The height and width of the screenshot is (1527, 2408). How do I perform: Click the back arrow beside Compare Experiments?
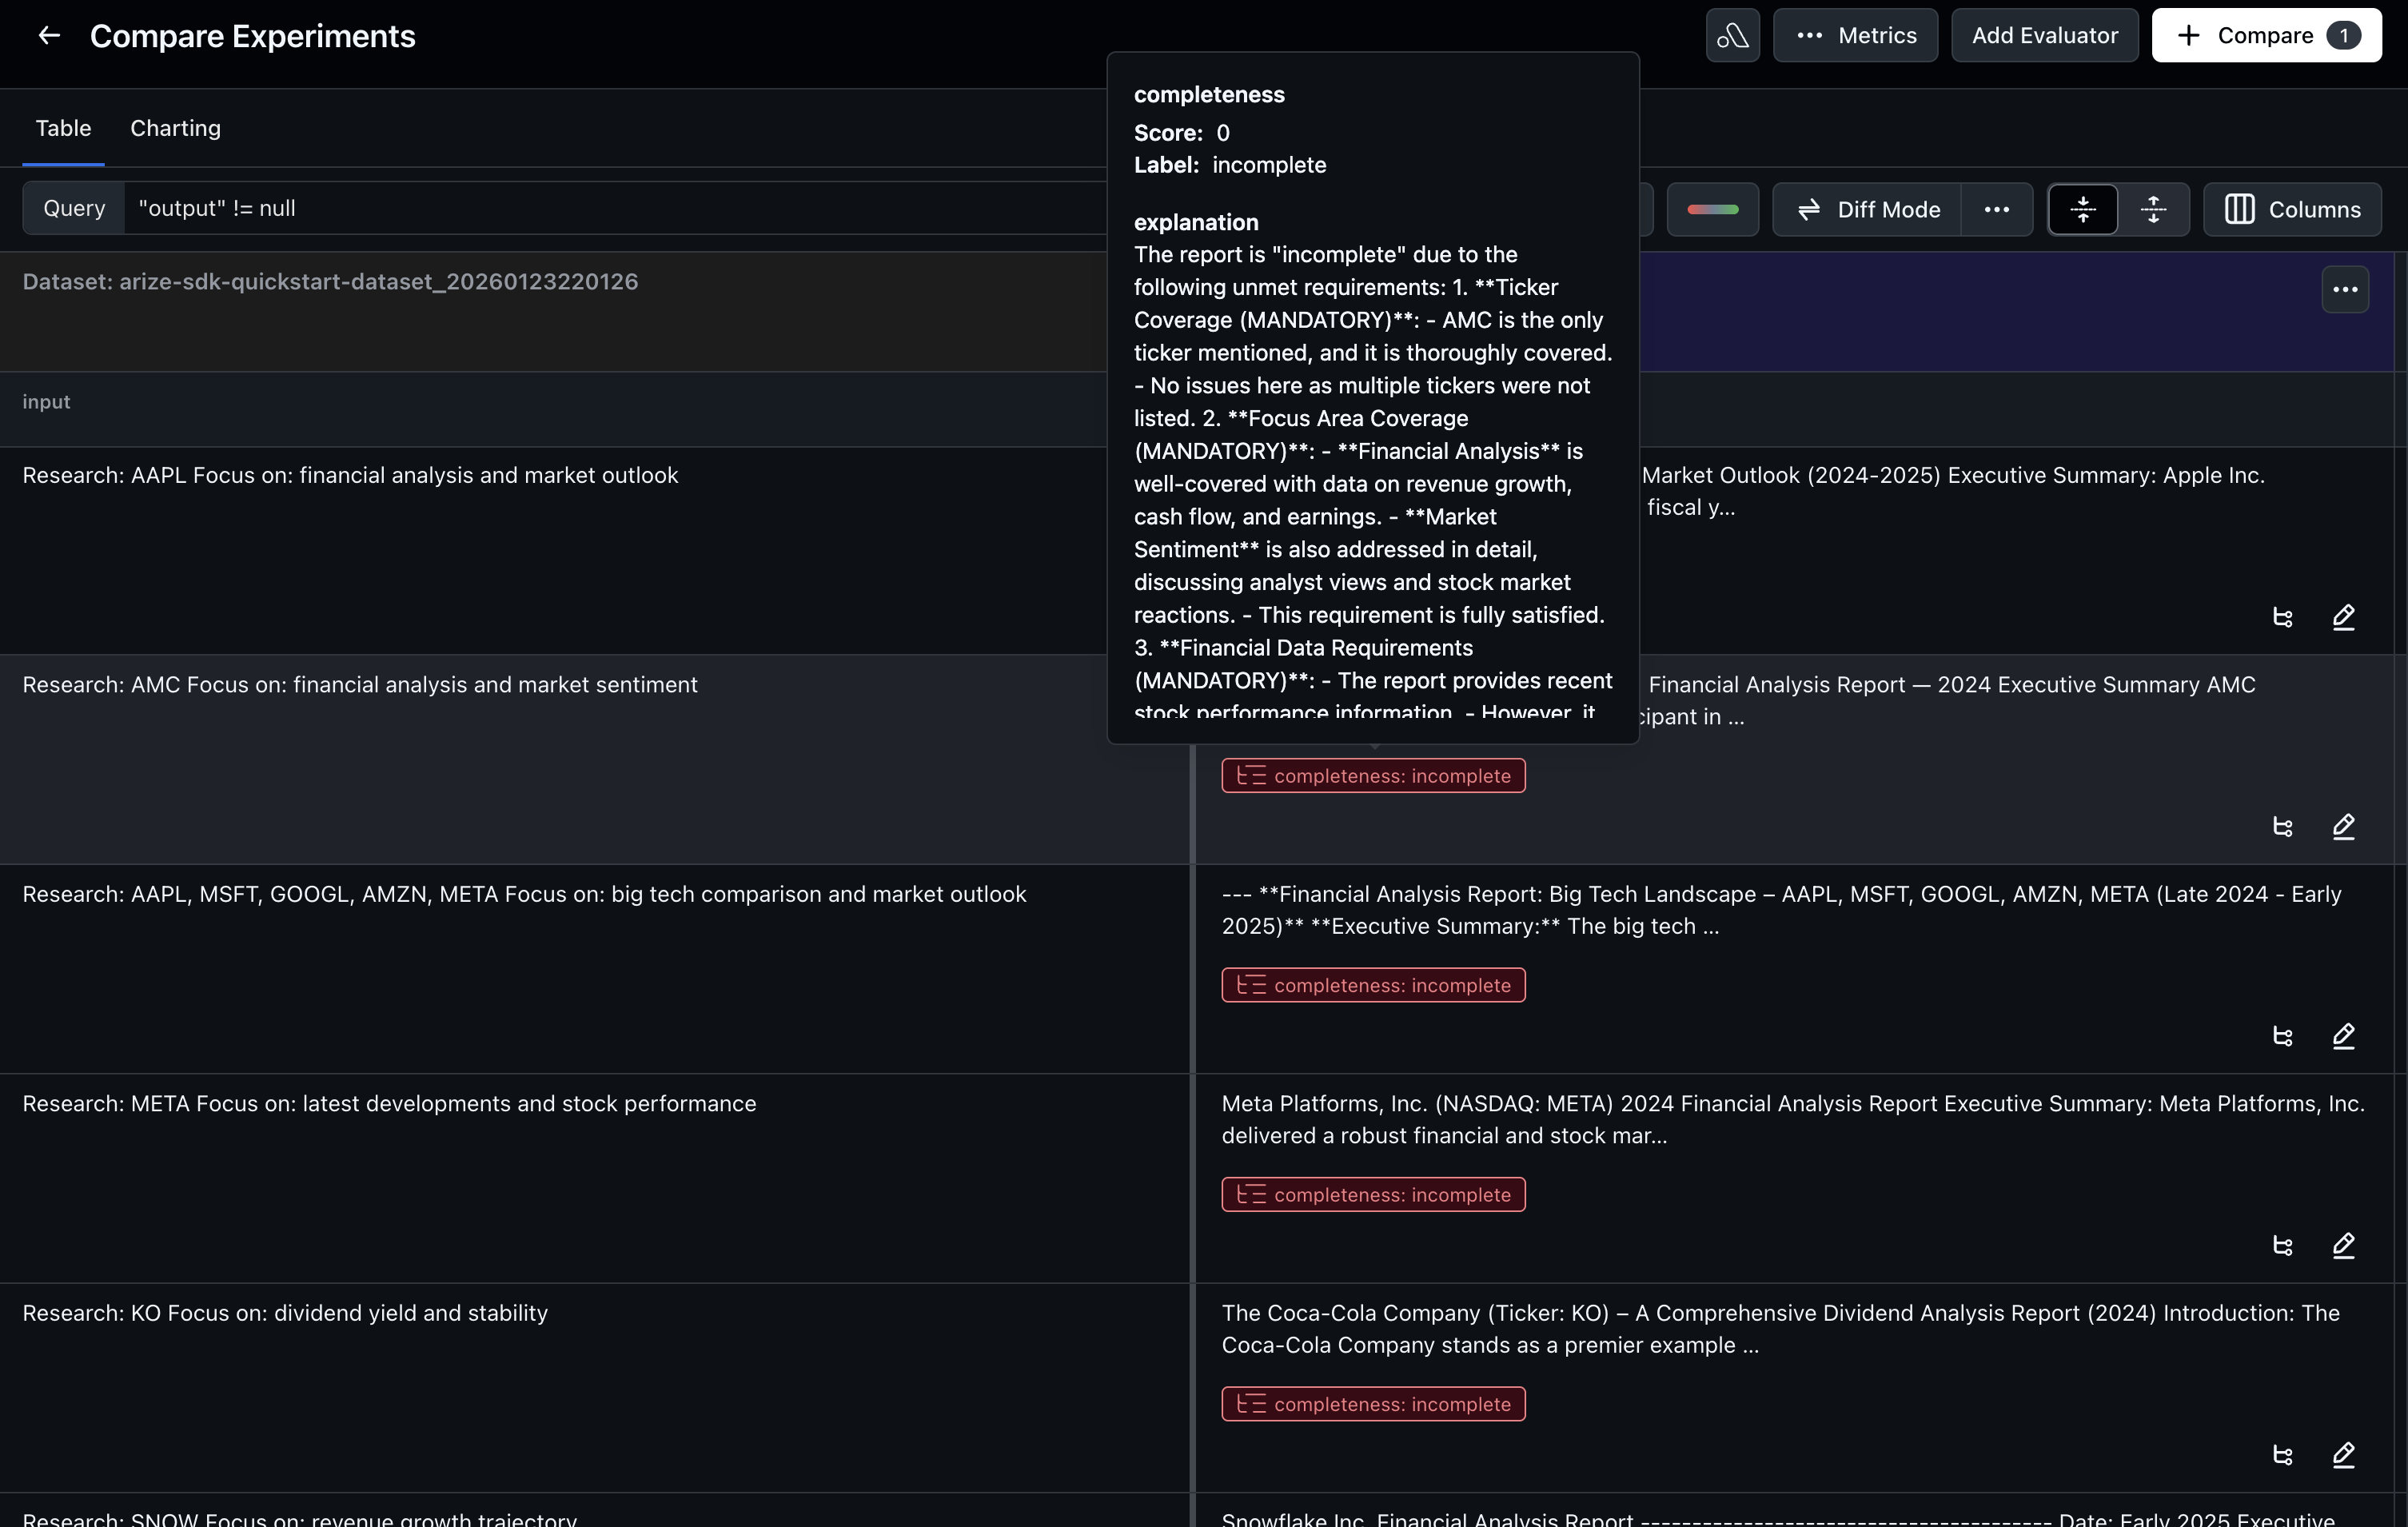pos(49,36)
